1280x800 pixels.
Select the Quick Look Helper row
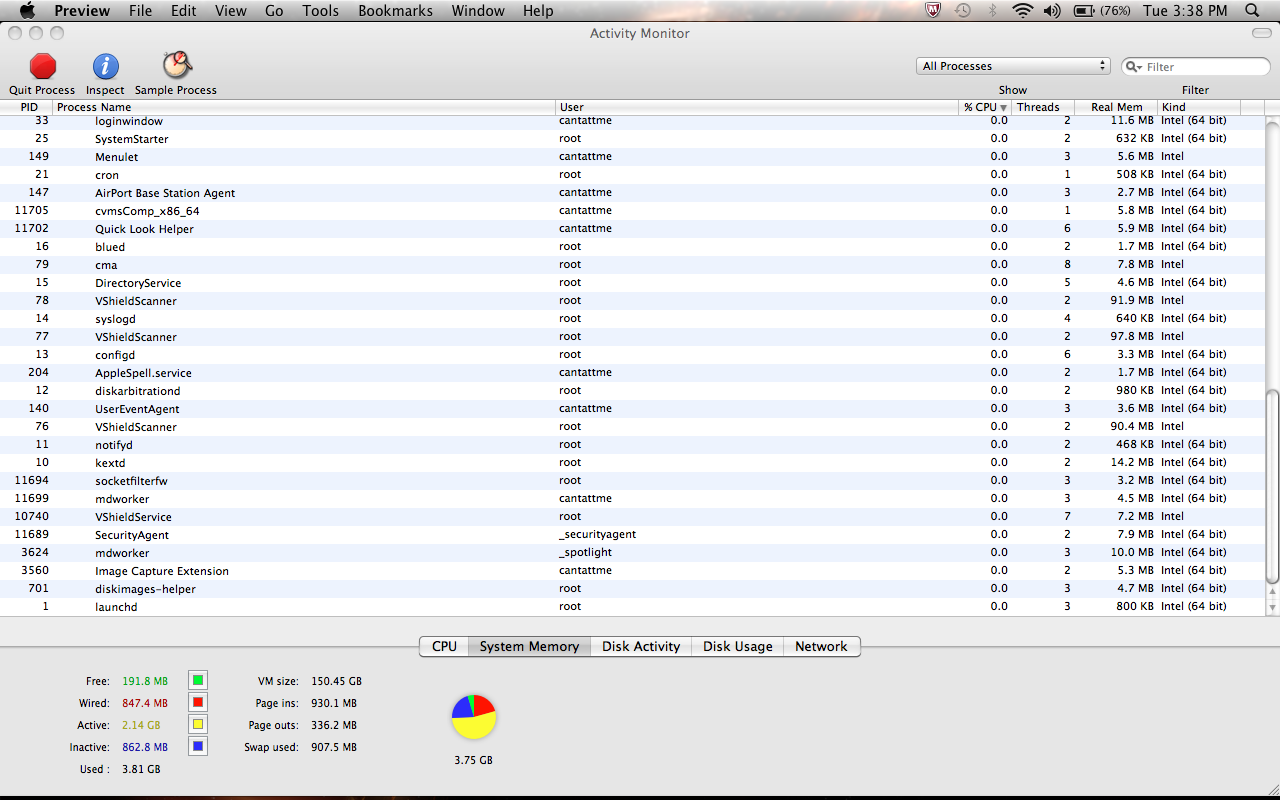click(633, 229)
